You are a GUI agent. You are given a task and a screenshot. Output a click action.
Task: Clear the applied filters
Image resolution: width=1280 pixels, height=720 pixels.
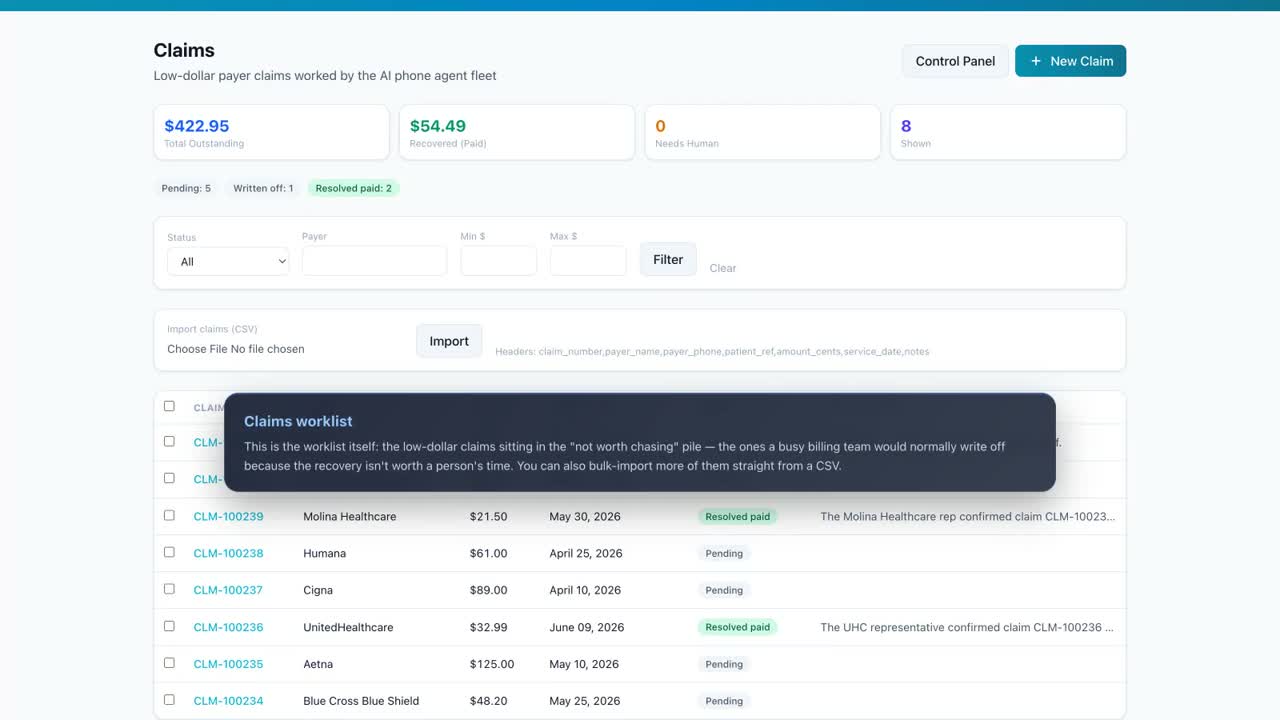tap(723, 268)
